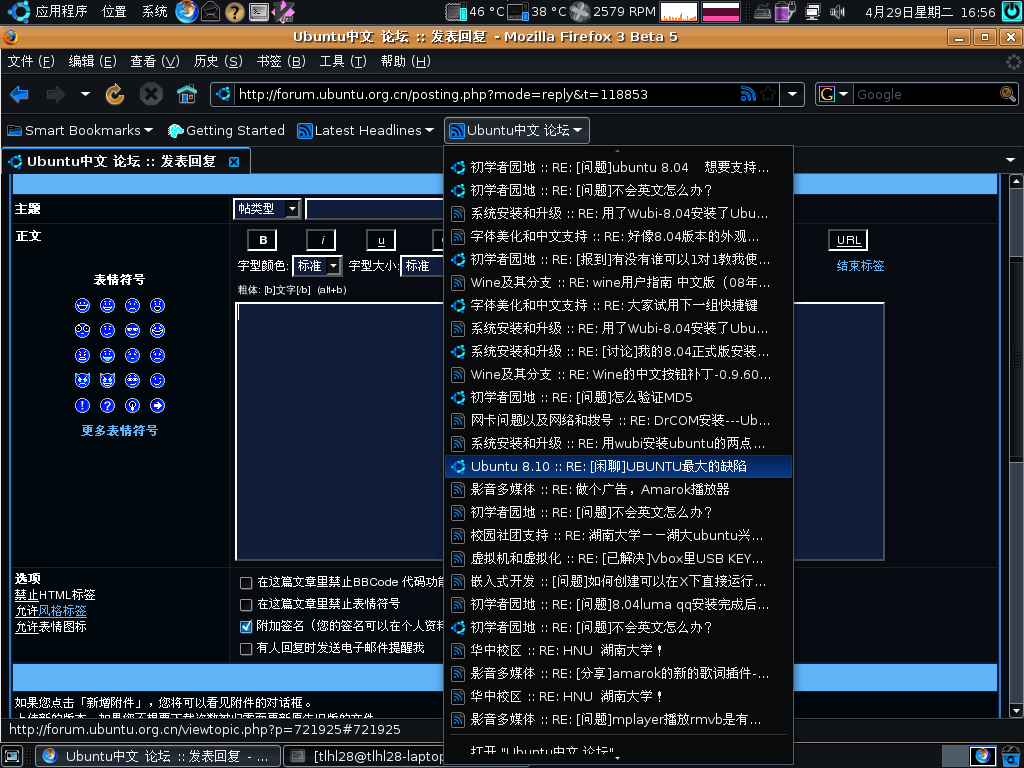Image resolution: width=1024 pixels, height=768 pixels.
Task: Open feed item about Amarok播放器
Action: coord(618,489)
